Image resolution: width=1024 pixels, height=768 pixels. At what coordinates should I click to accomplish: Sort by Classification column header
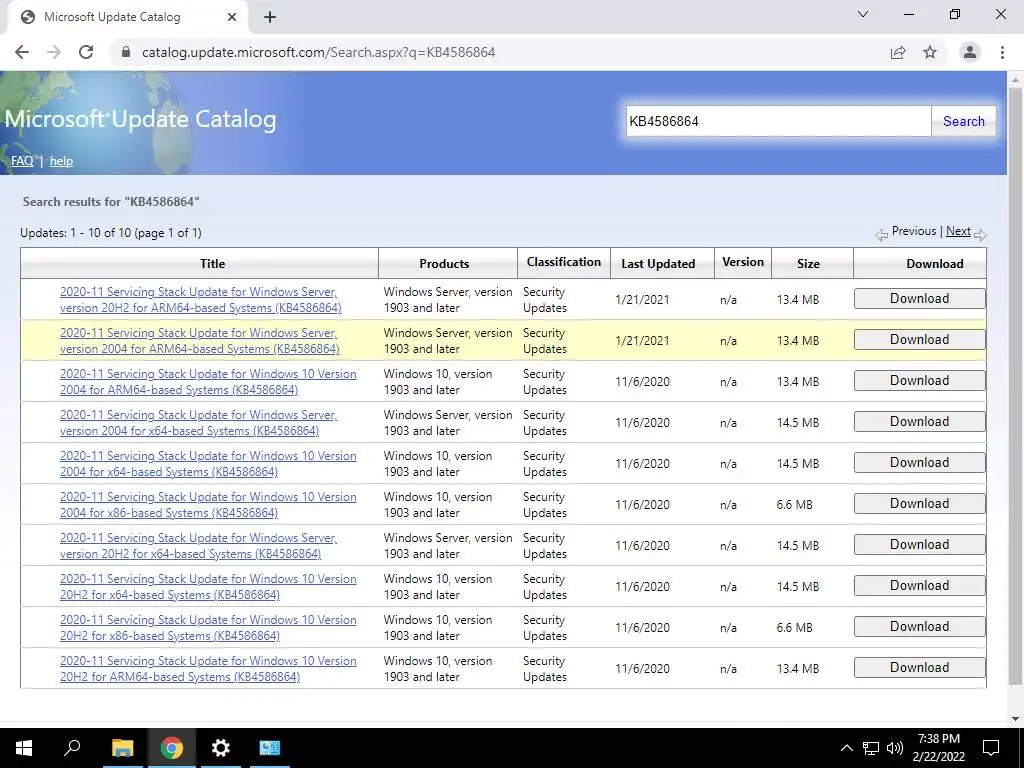click(x=564, y=262)
